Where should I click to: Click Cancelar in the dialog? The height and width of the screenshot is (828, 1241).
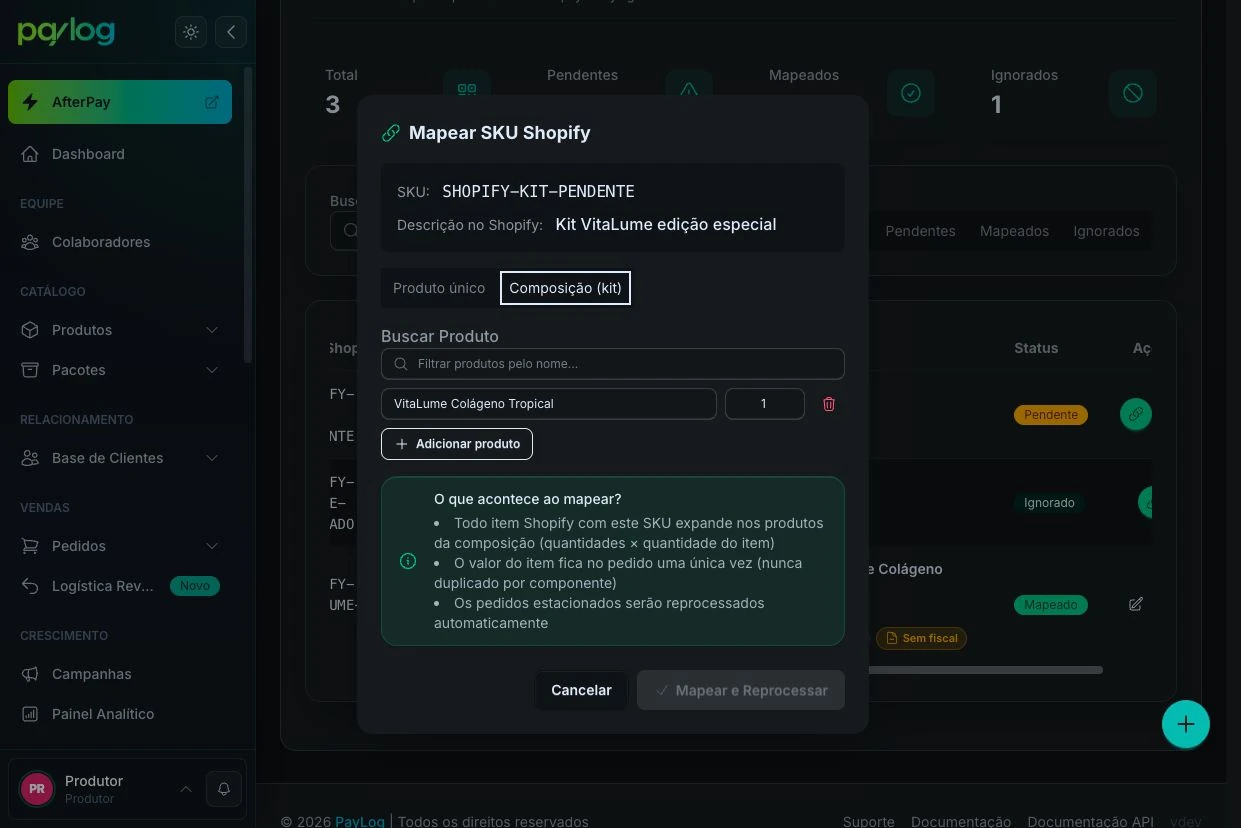581,690
